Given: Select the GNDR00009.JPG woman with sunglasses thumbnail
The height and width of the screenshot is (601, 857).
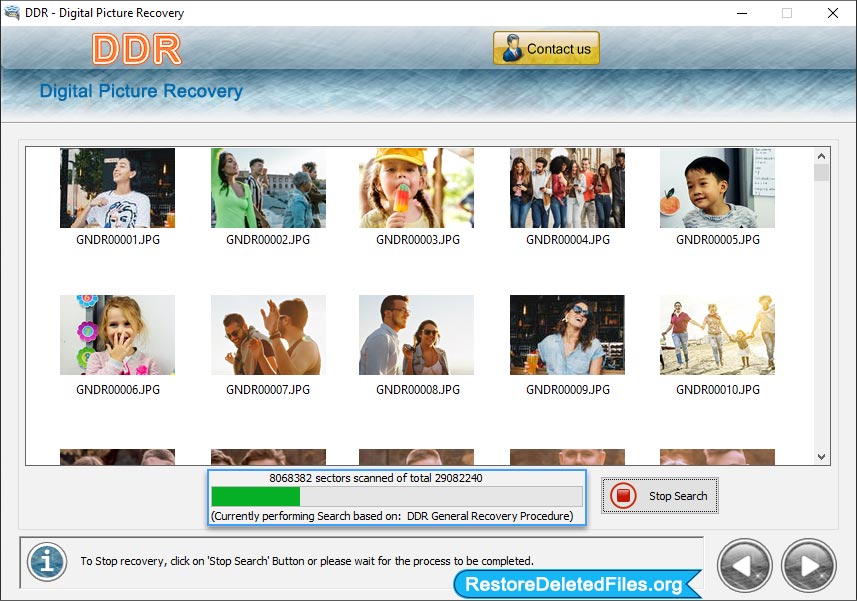Looking at the screenshot, I should click(567, 335).
